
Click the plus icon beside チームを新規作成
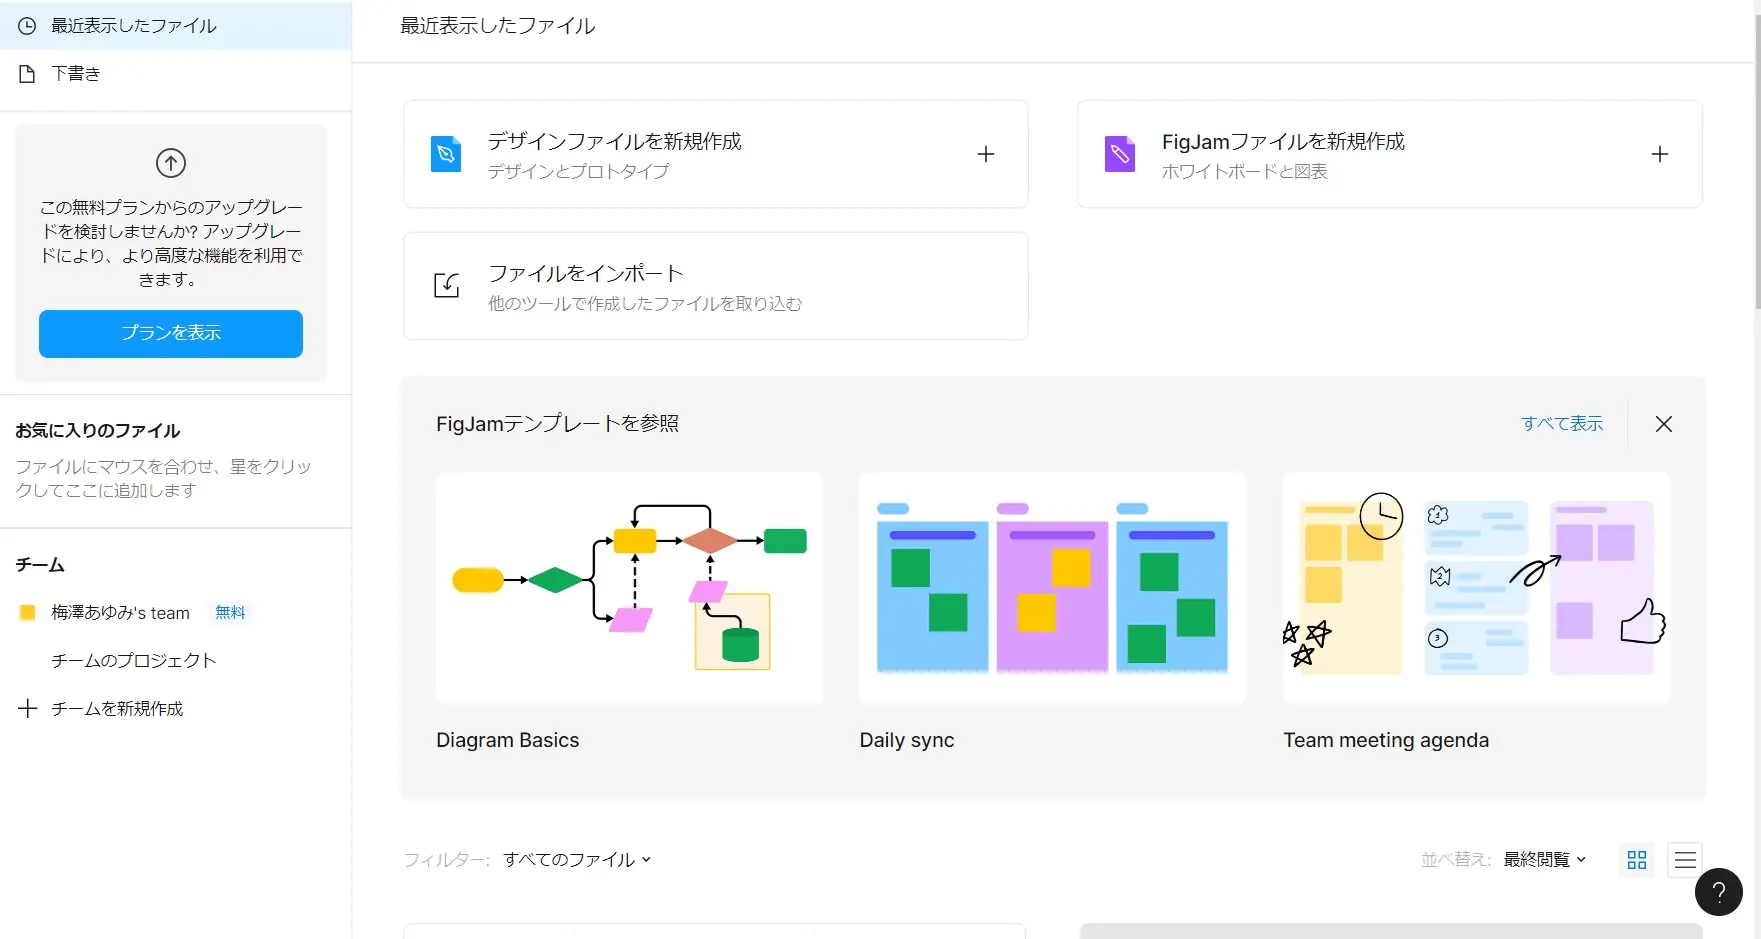(28, 708)
